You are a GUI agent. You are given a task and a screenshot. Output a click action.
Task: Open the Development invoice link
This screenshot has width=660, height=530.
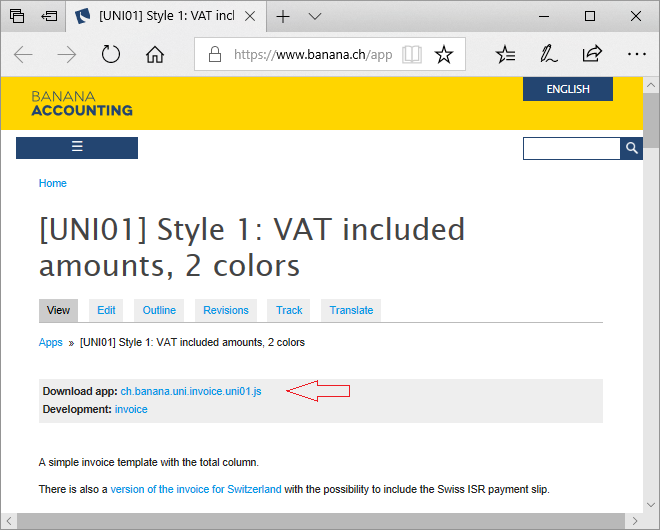click(x=131, y=409)
